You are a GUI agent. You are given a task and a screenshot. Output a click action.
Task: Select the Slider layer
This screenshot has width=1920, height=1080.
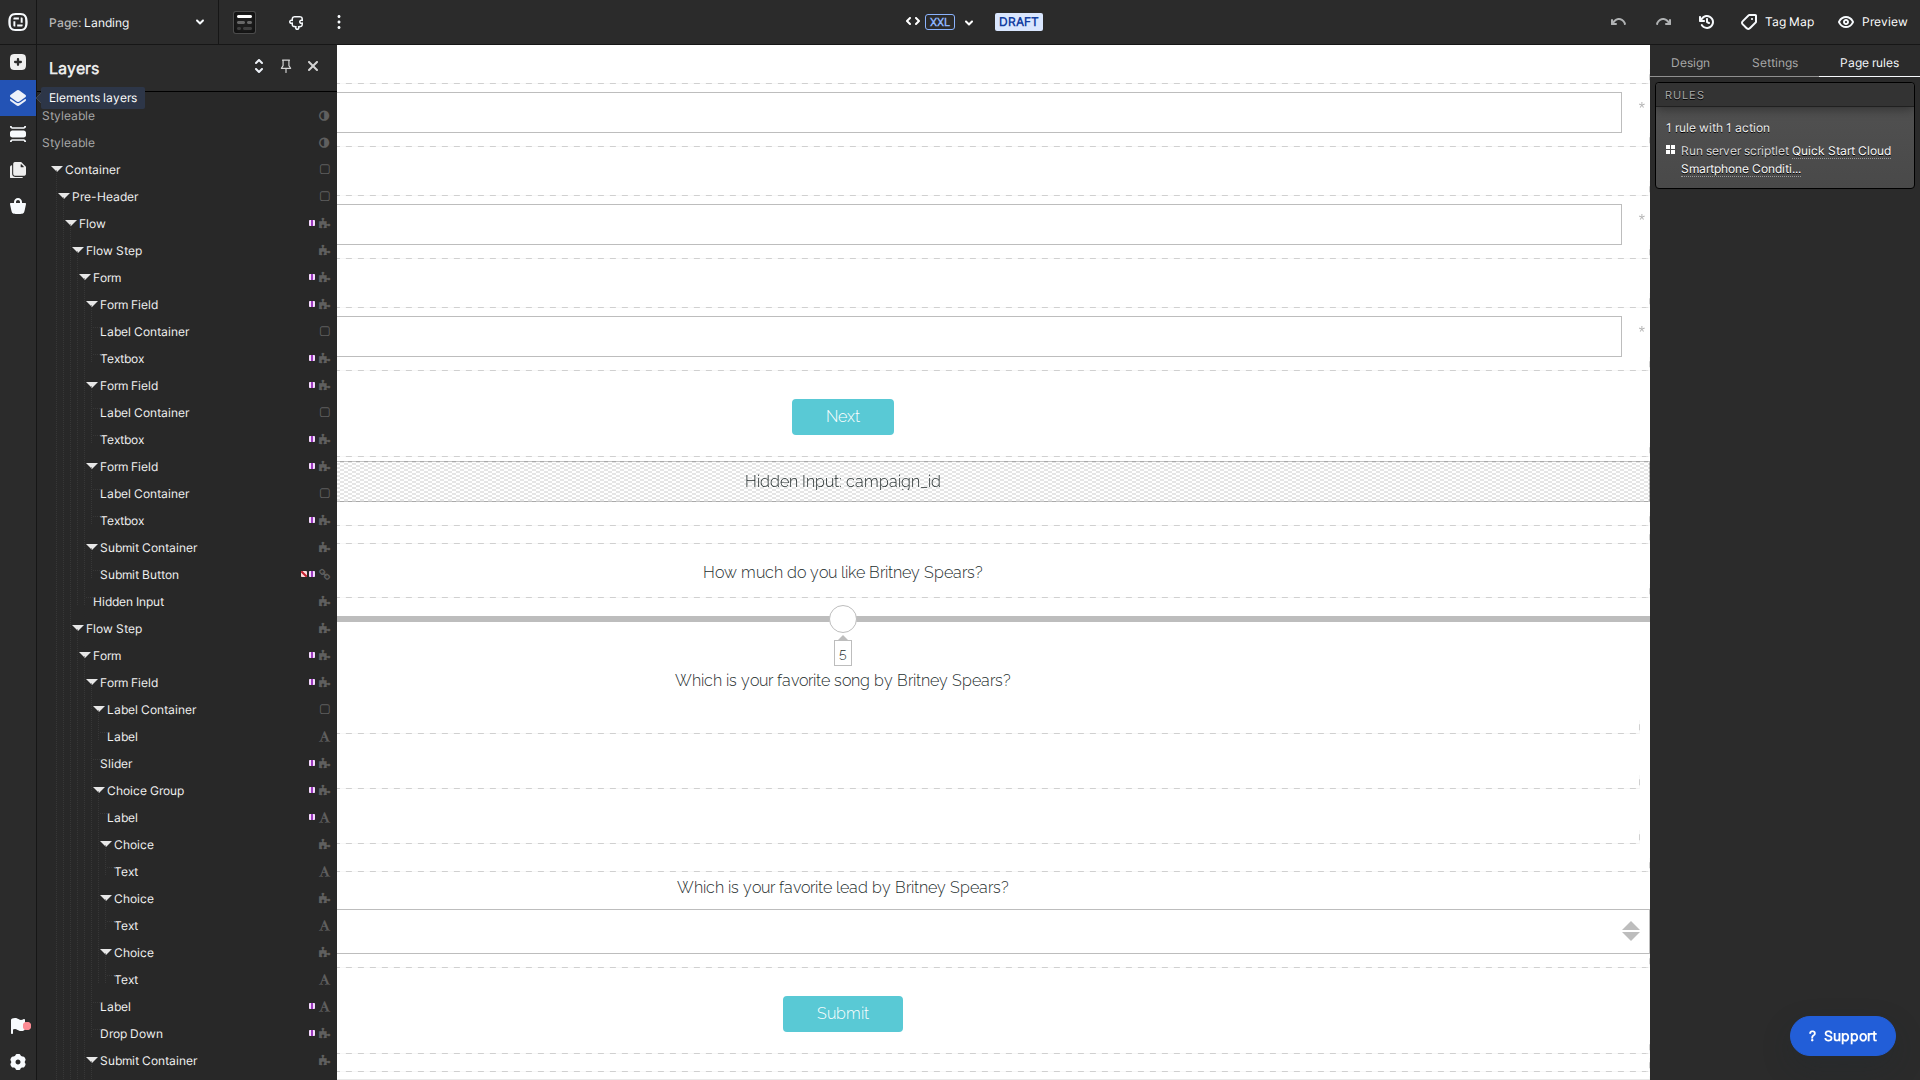click(x=116, y=764)
